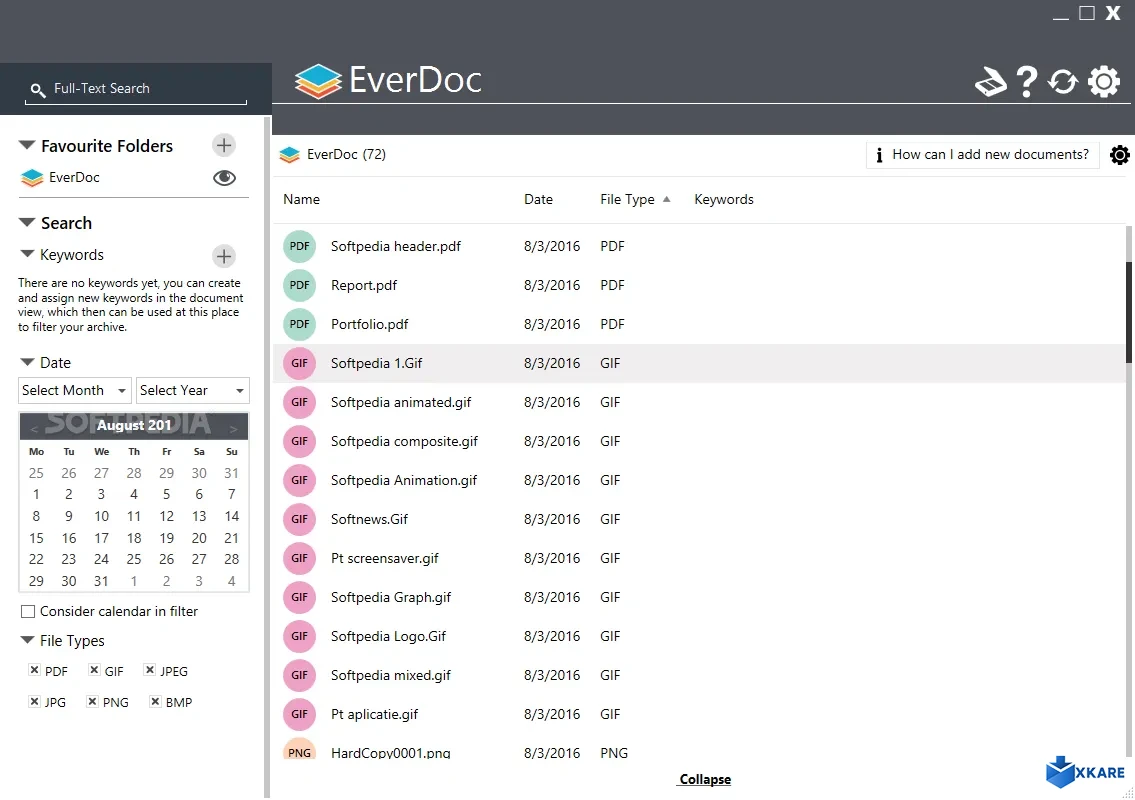Click the GIF icon of Softnews.Gif
This screenshot has width=1135, height=800.
pos(300,520)
